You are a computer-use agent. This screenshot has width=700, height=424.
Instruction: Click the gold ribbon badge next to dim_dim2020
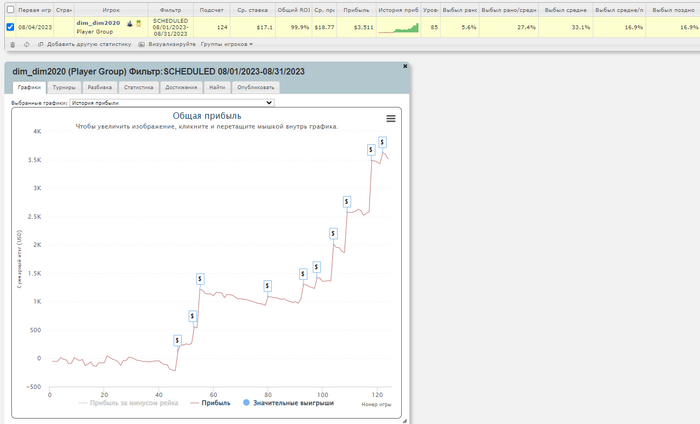(x=139, y=24)
